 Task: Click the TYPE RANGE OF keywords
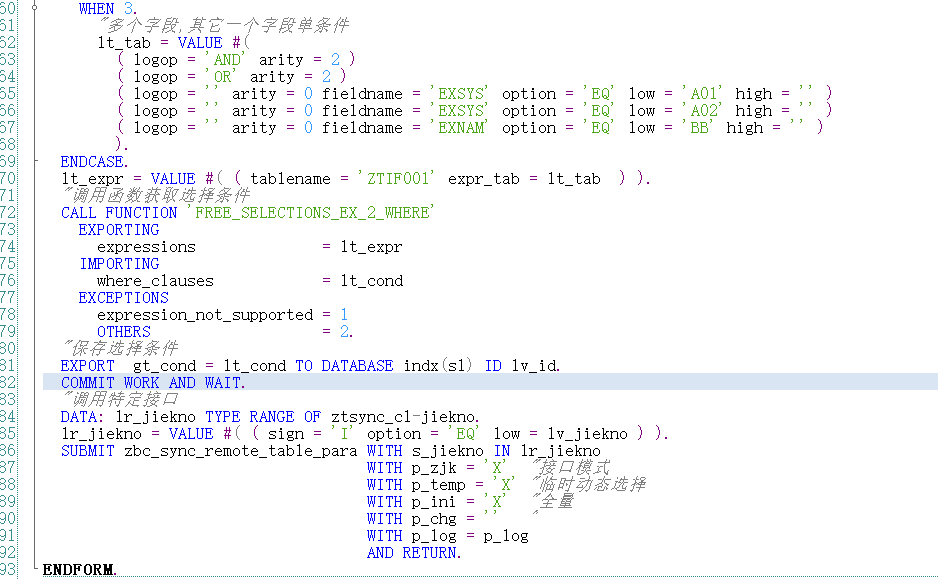(x=263, y=417)
